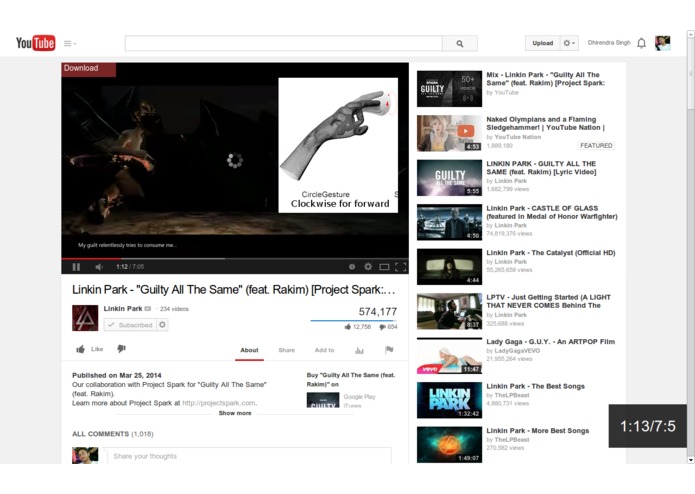Open the Naked Olympians YouTube Nation thumbnail

(449, 133)
